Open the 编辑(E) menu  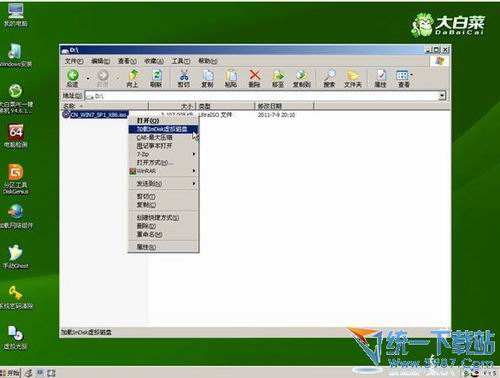(x=100, y=61)
